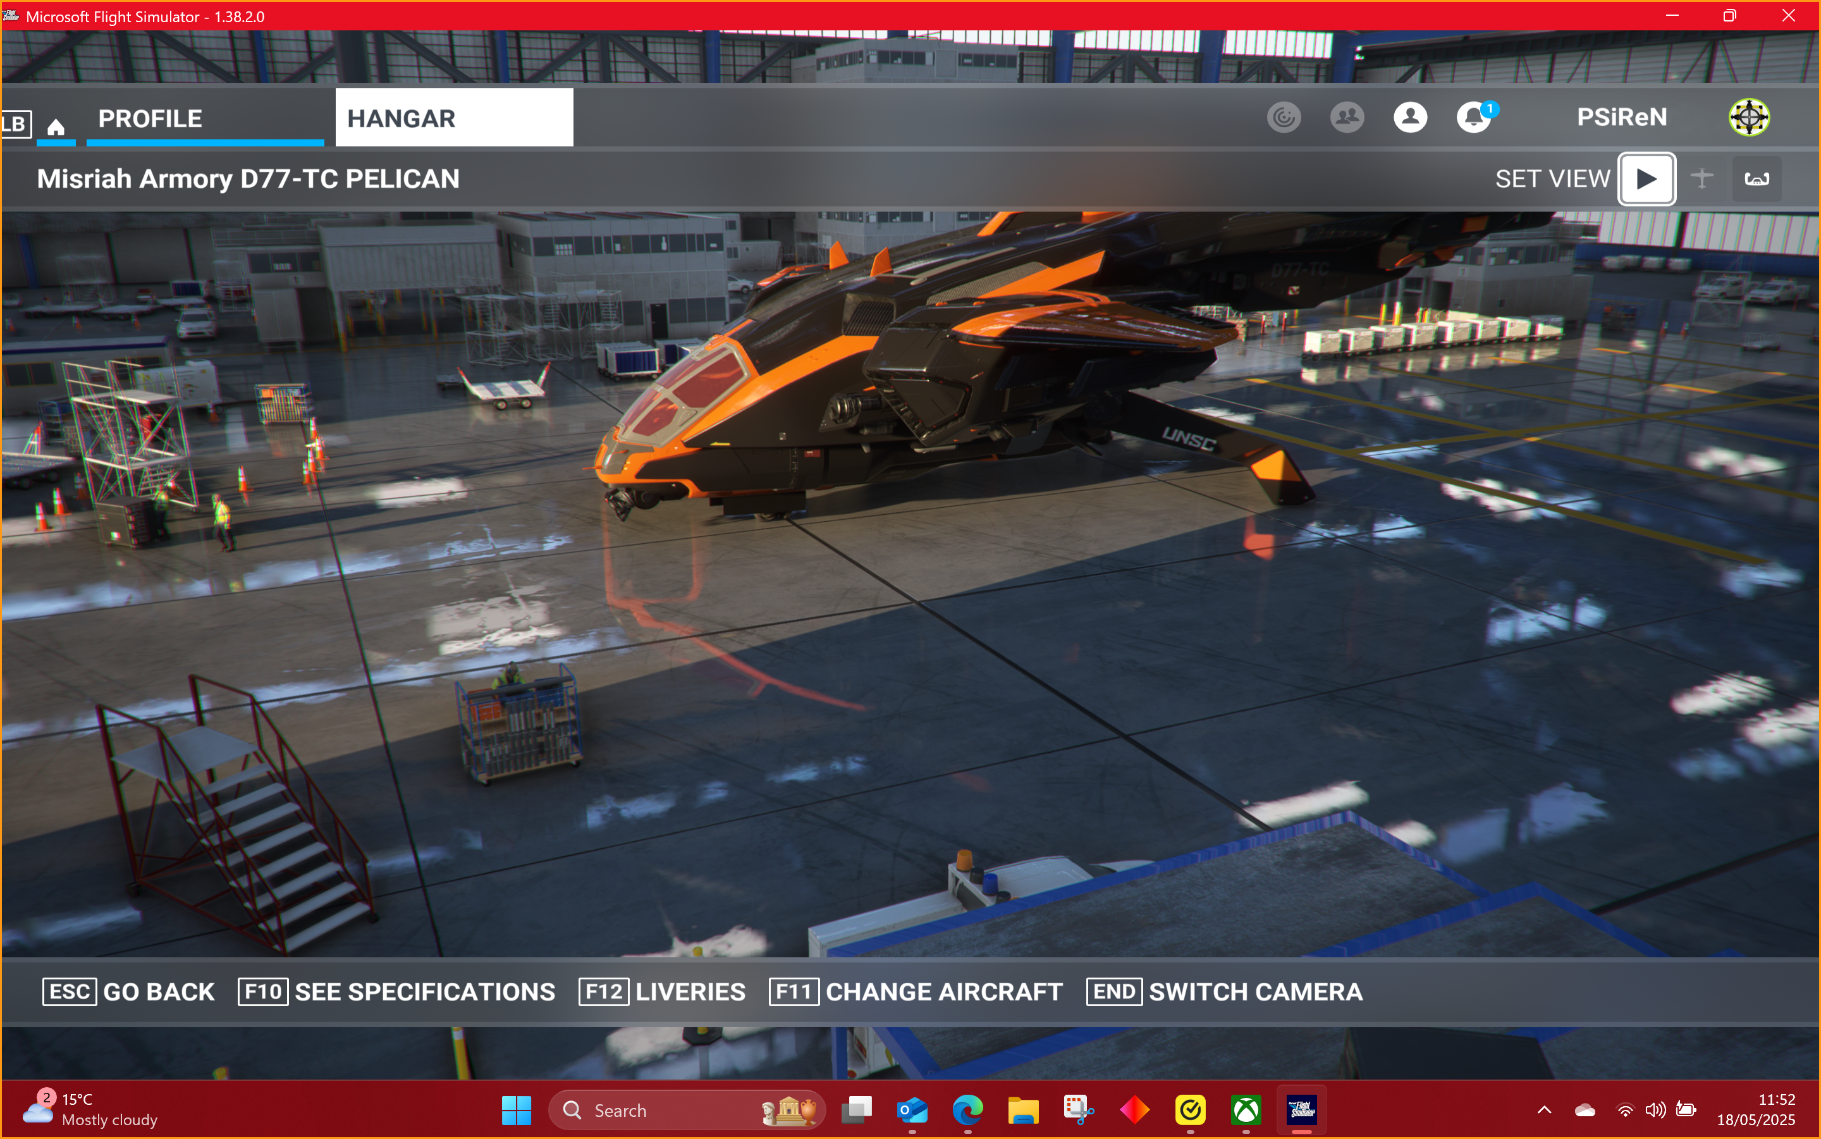
Task: Click the SET VIEW play arrow button
Action: coord(1647,179)
